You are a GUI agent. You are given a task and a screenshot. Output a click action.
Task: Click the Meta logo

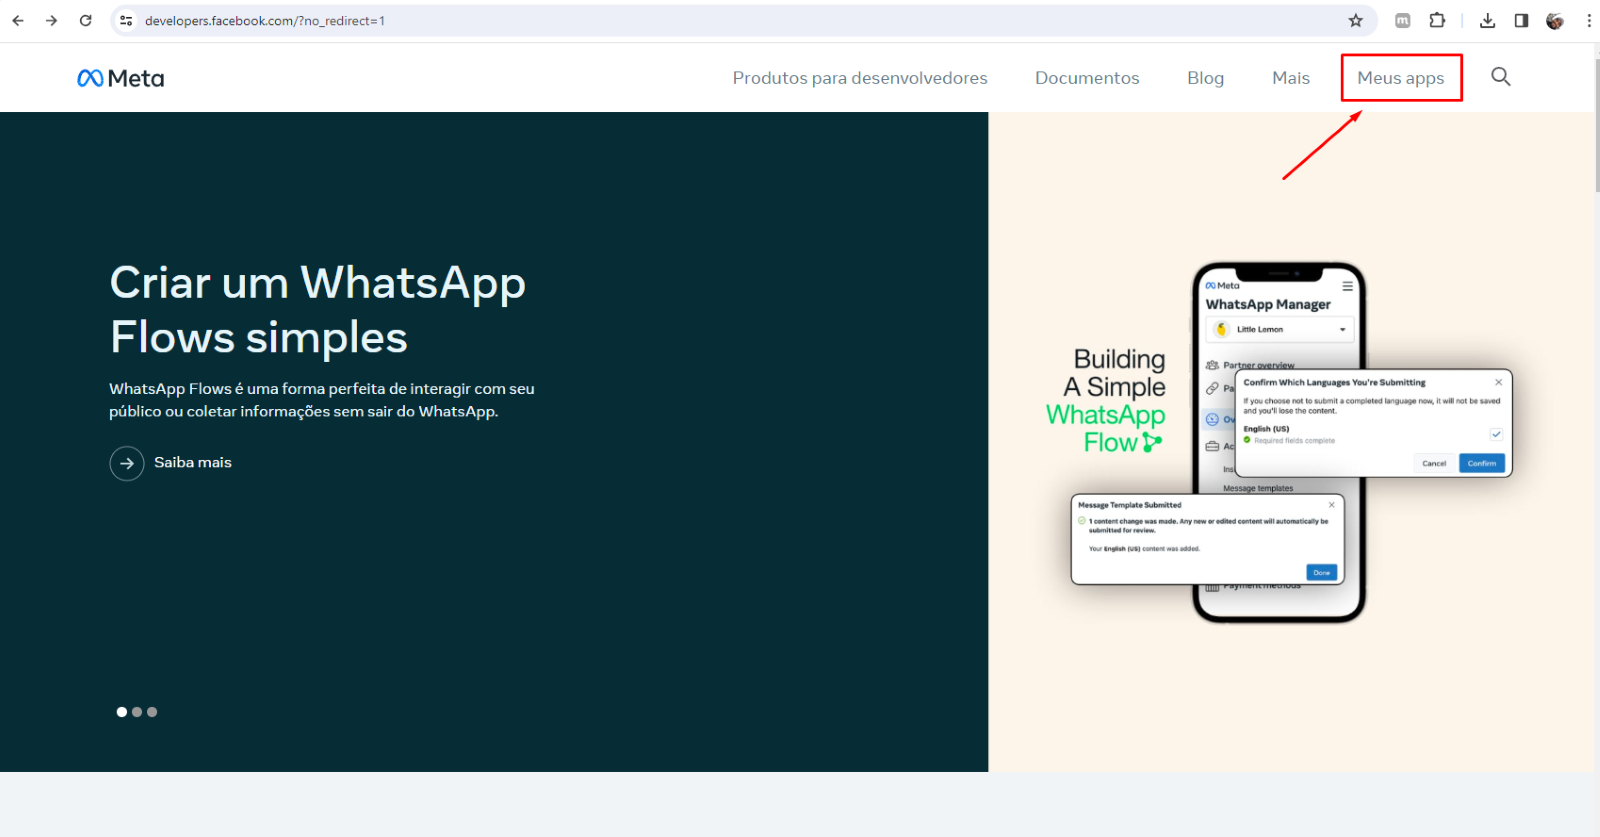pos(121,78)
